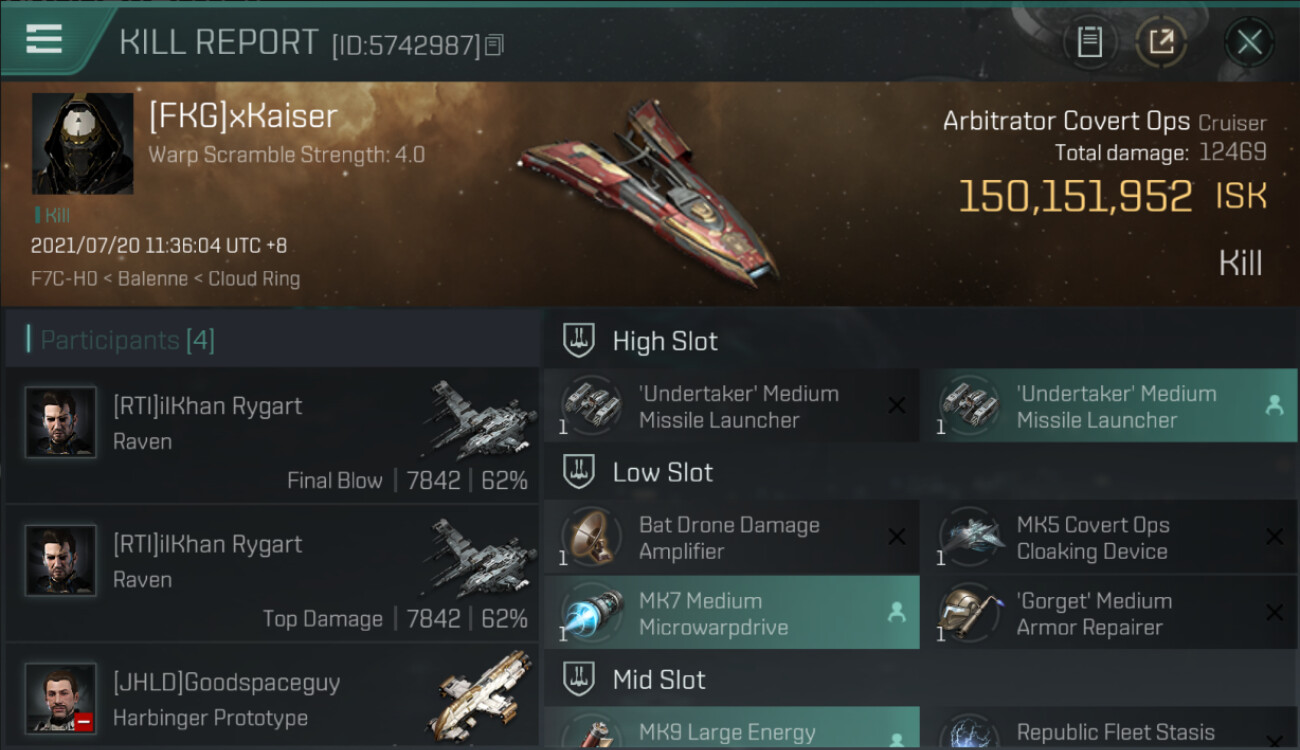Viewport: 1300px width, 750px height.
Task: Expand the High Slot section
Action: 921,341
